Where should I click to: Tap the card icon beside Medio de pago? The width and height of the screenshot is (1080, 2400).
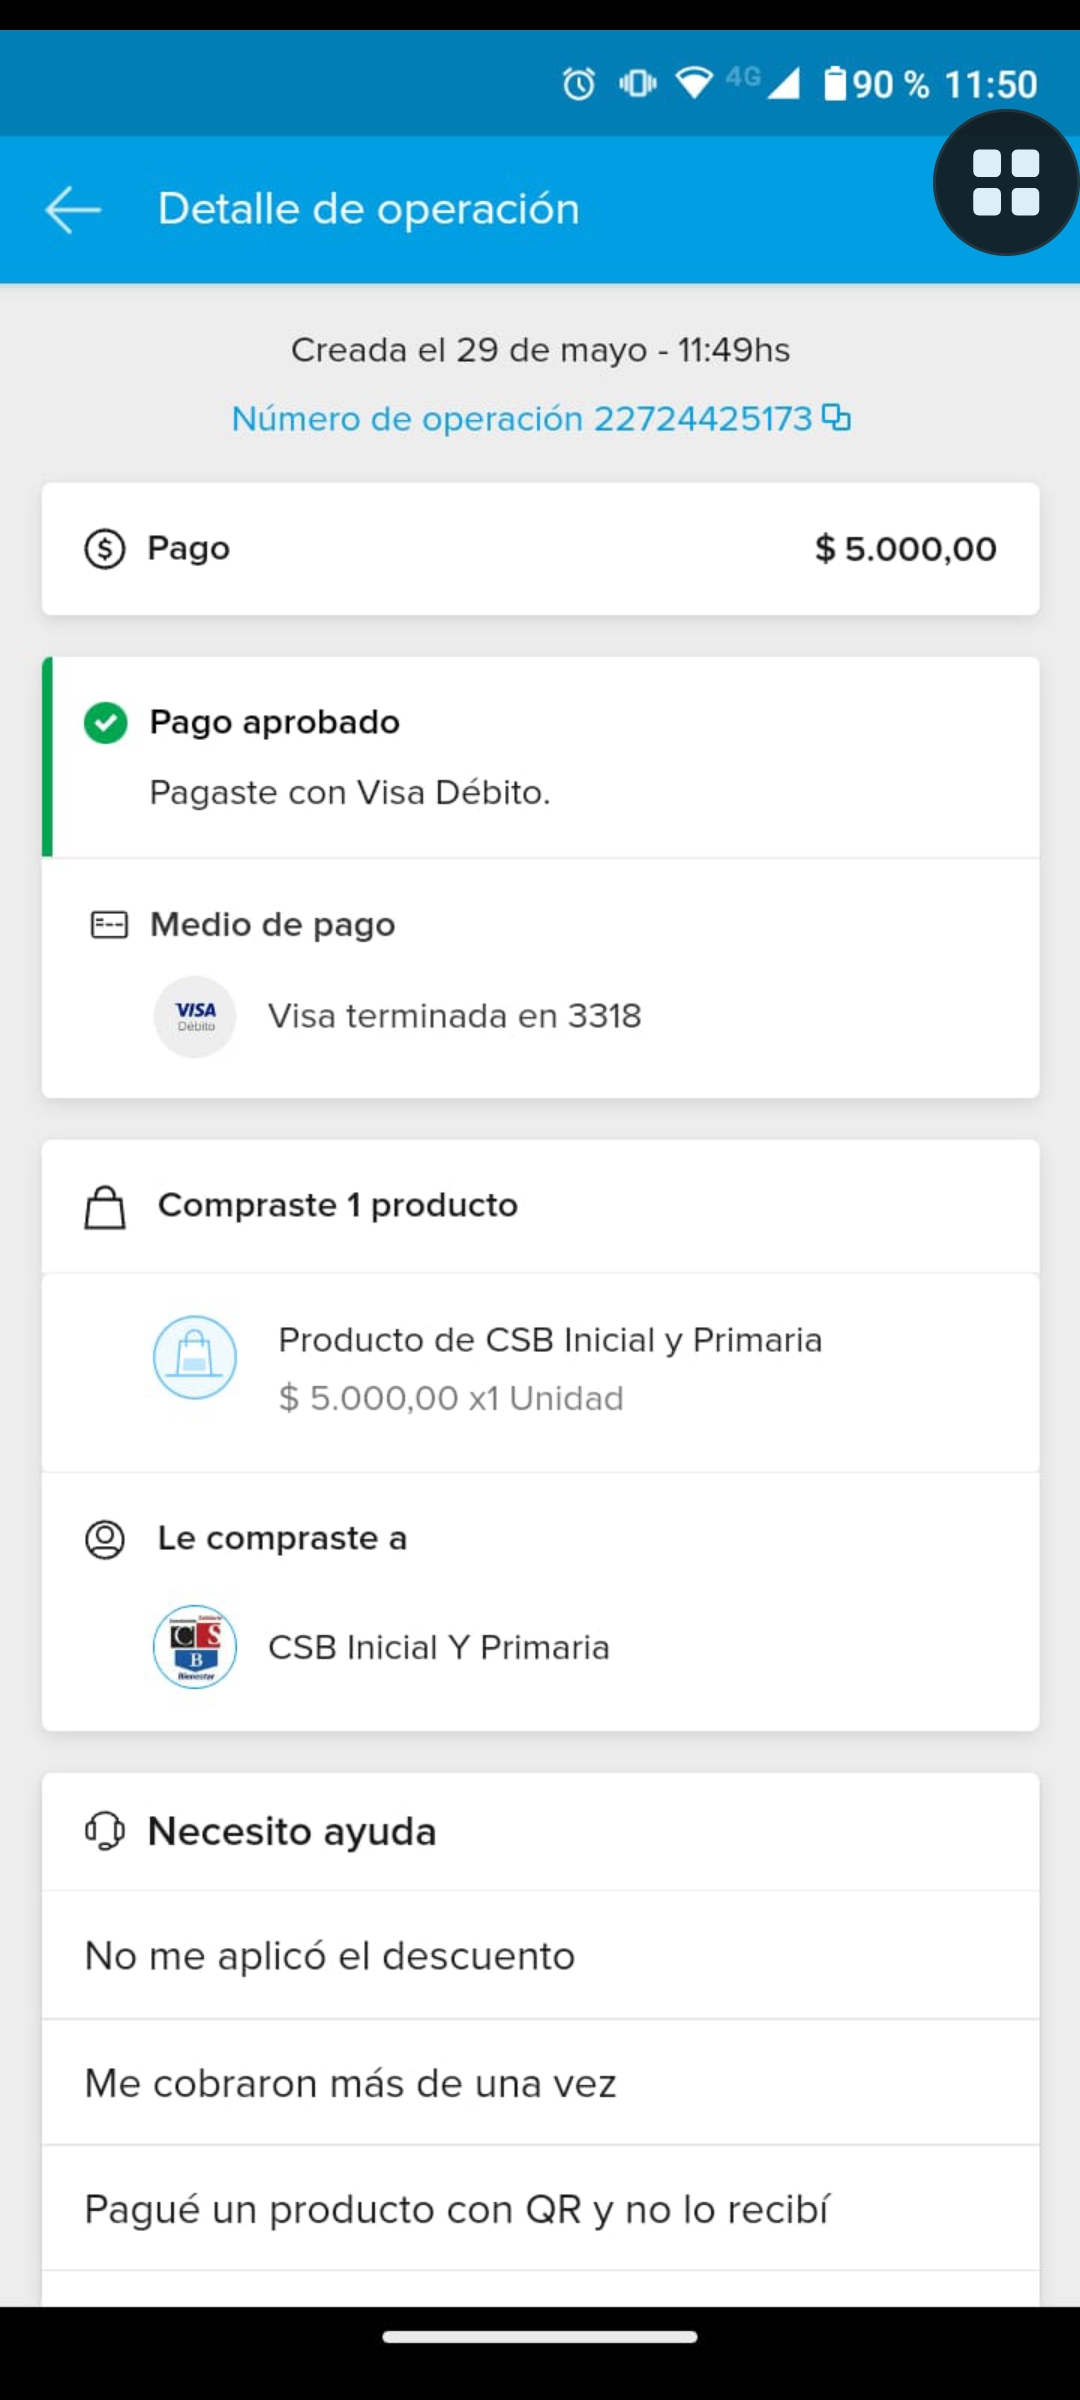pos(109,925)
